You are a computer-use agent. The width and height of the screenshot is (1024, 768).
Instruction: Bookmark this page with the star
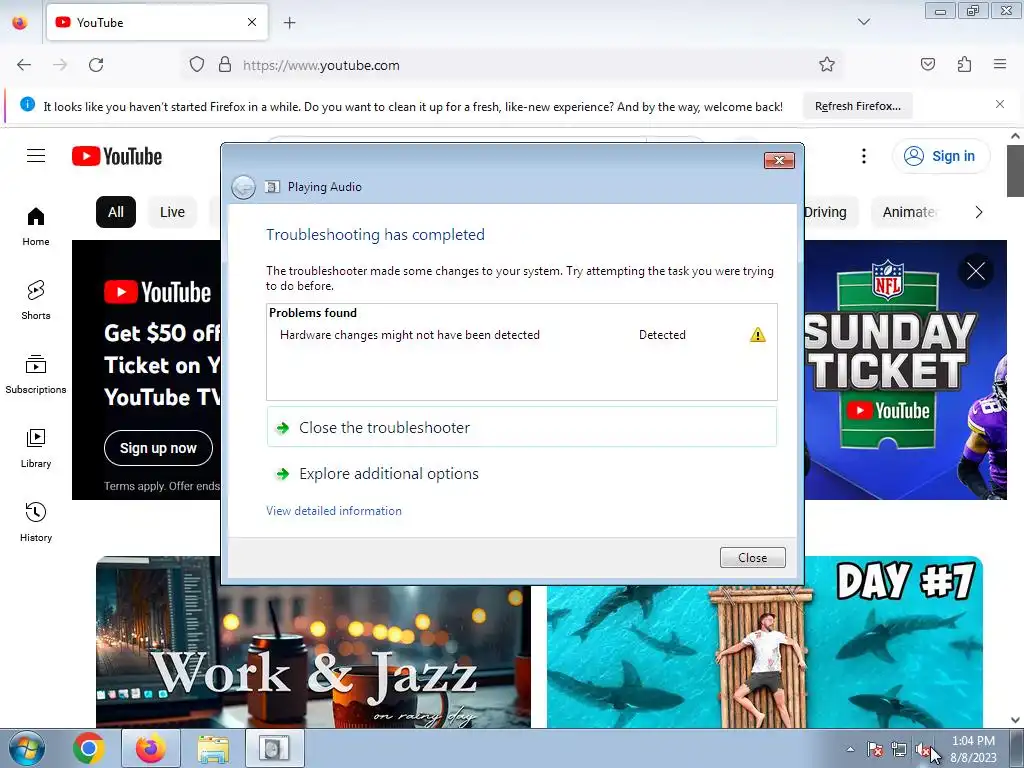[827, 64]
